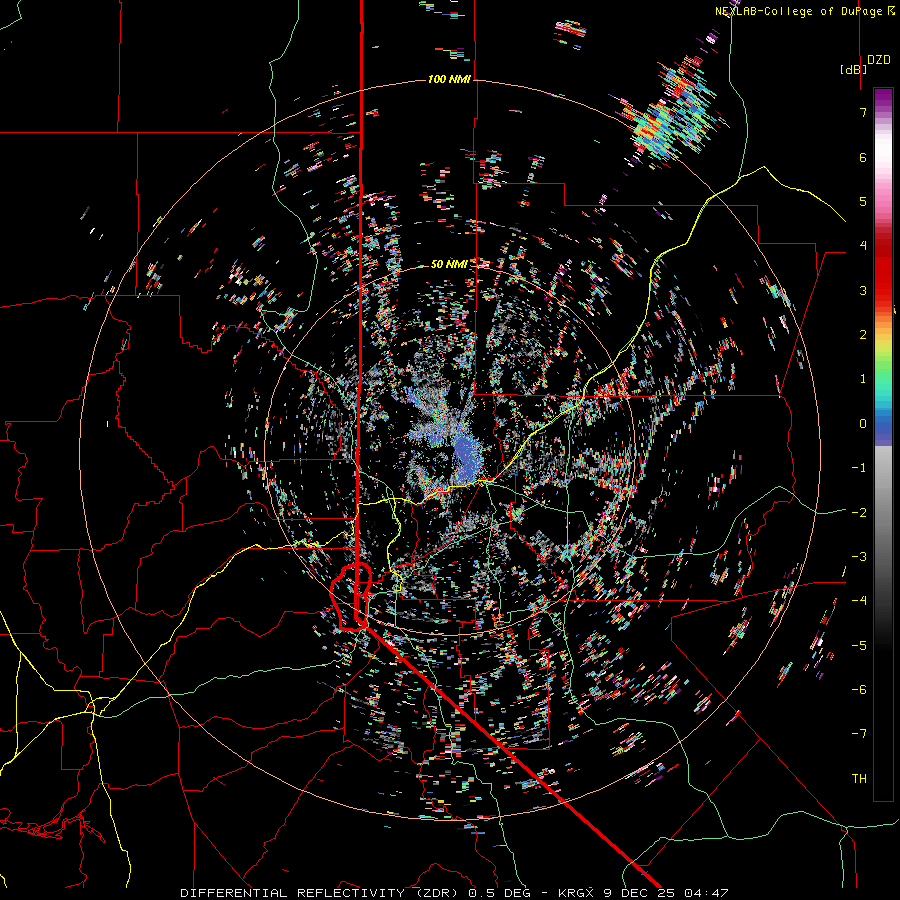Click the red outlined polygon on the map
The image size is (900, 900).
[x=350, y=598]
